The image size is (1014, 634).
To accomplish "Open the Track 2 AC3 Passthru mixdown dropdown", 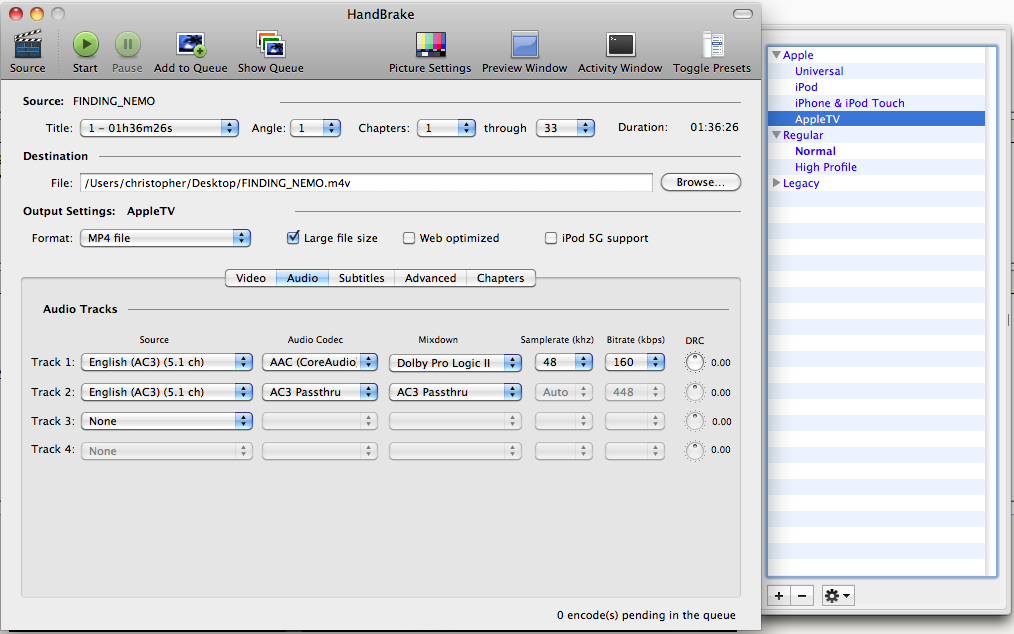I will tap(455, 392).
